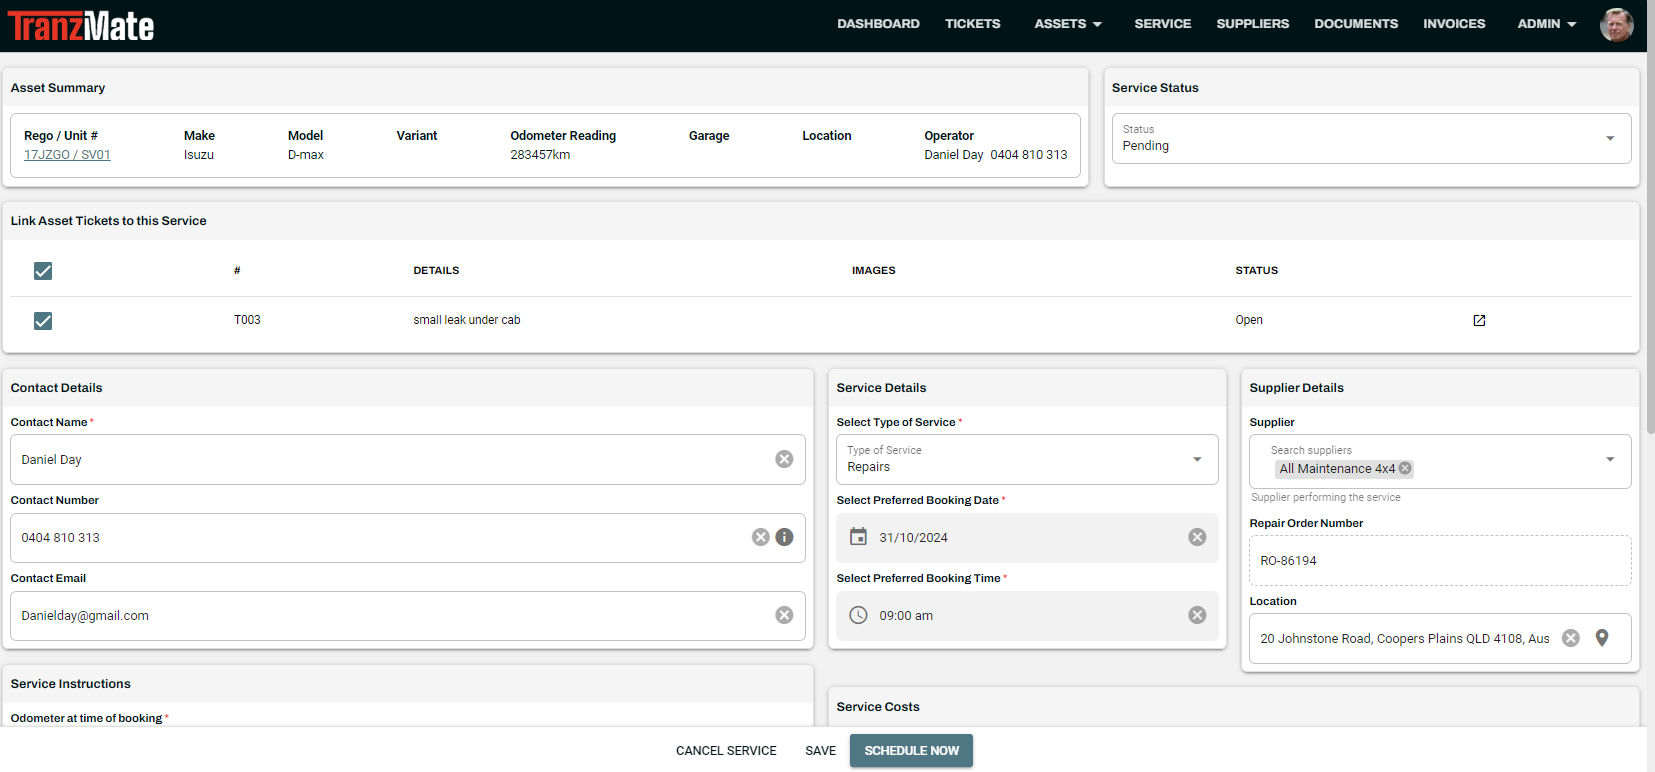The height and width of the screenshot is (772, 1655).
Task: Click the STATUS column header
Action: (1256, 271)
